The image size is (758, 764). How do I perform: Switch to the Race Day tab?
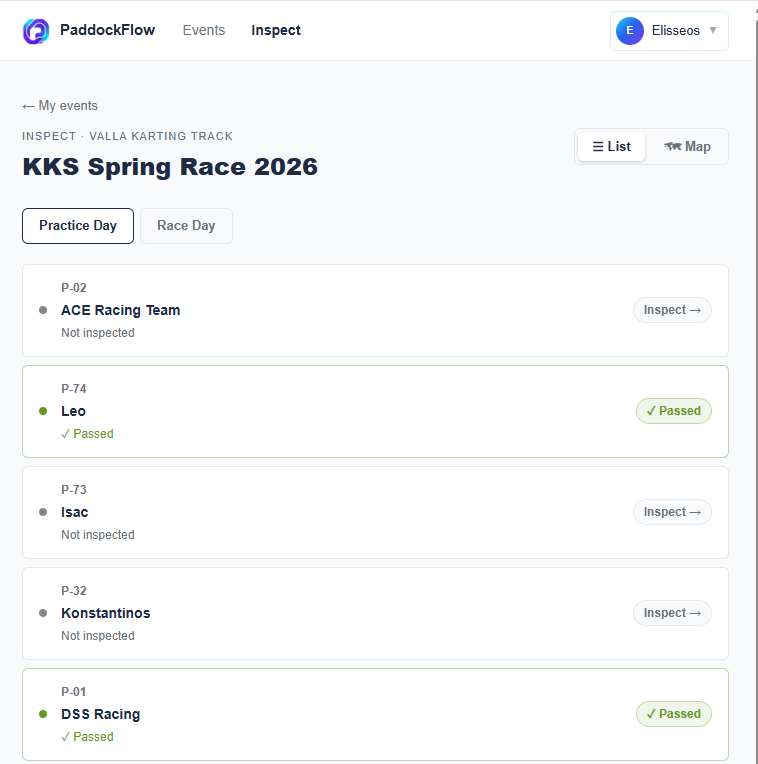pyautogui.click(x=186, y=226)
